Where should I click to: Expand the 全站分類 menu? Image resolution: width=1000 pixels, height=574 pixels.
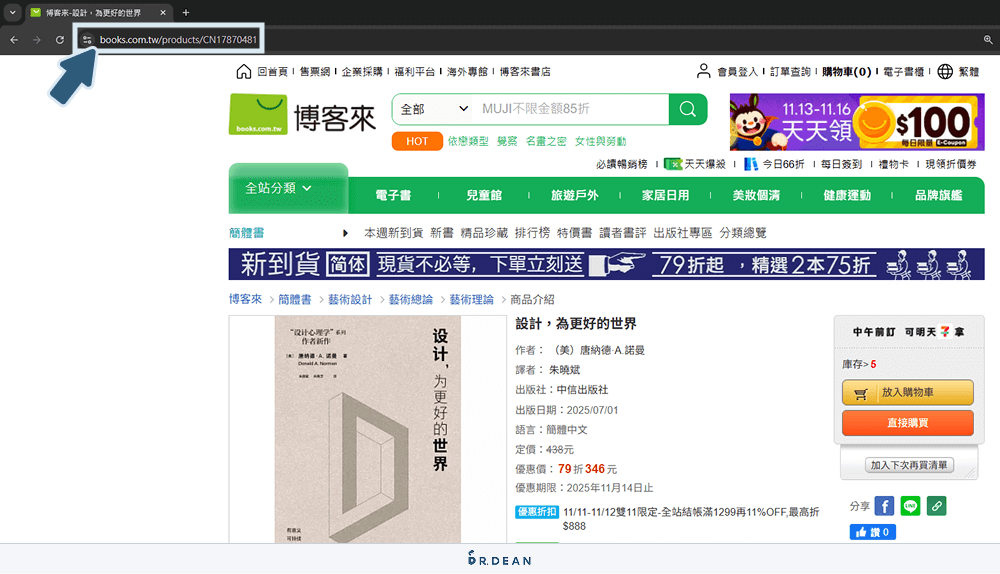tap(279, 188)
